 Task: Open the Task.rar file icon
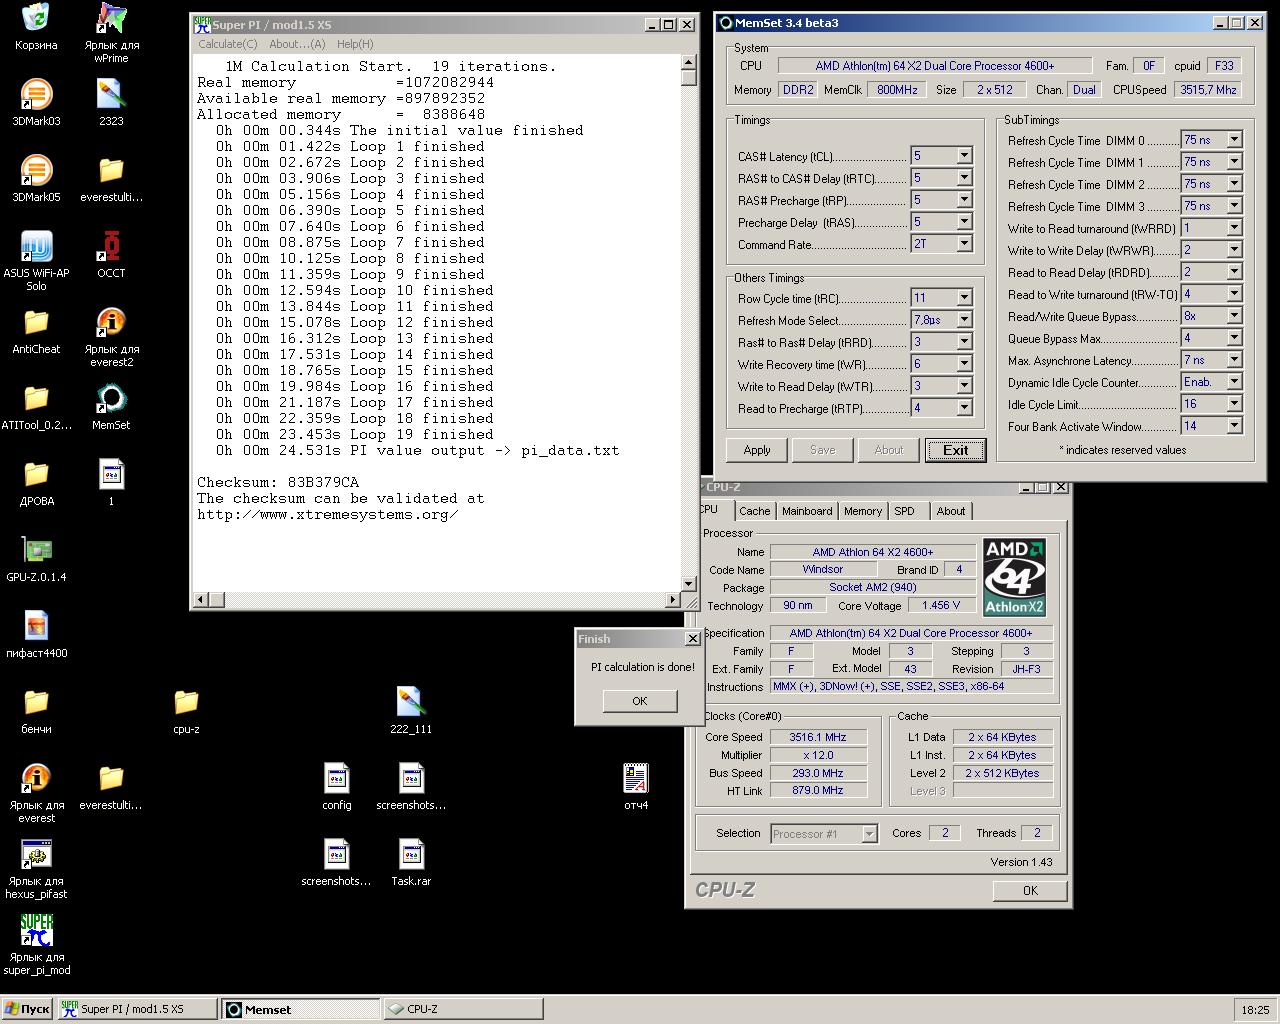tap(411, 854)
